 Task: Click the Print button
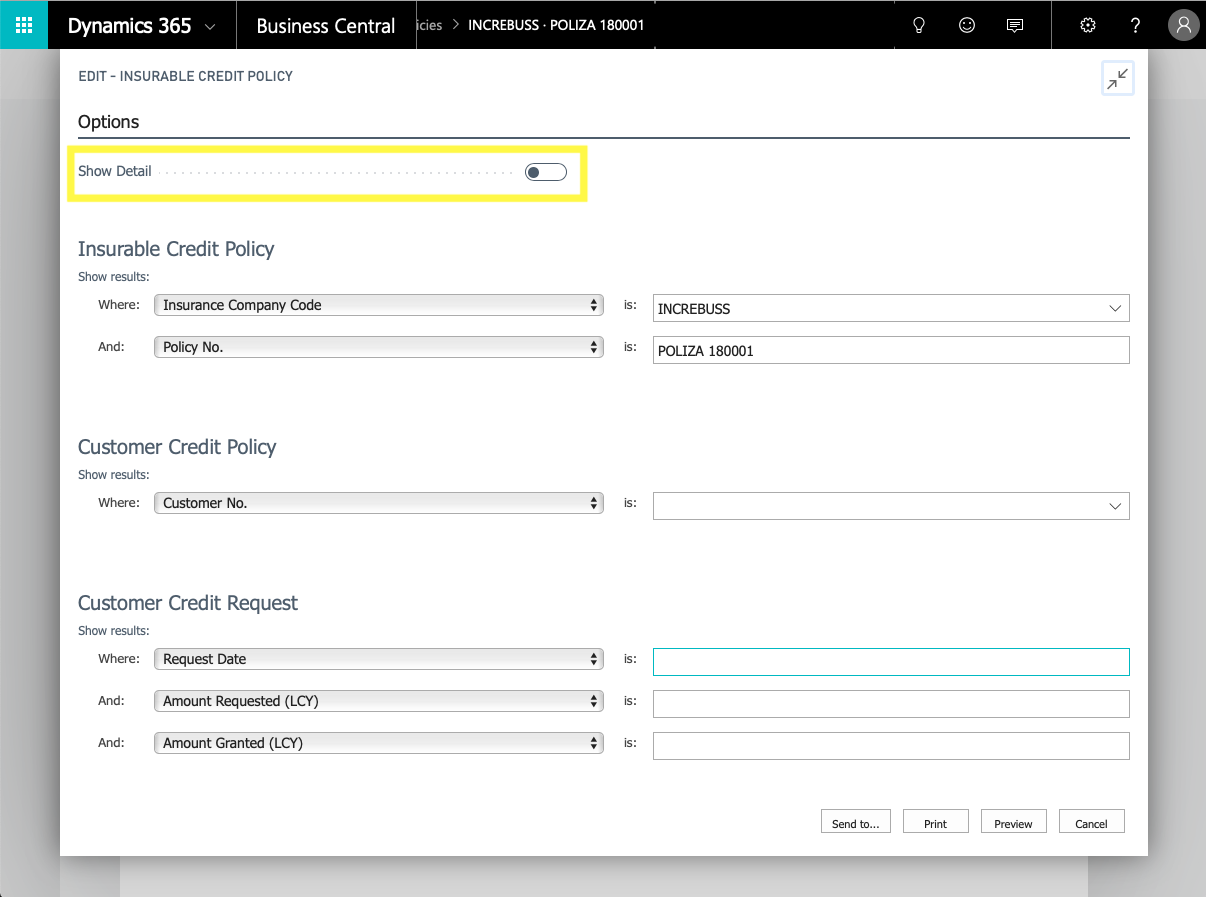pos(936,821)
